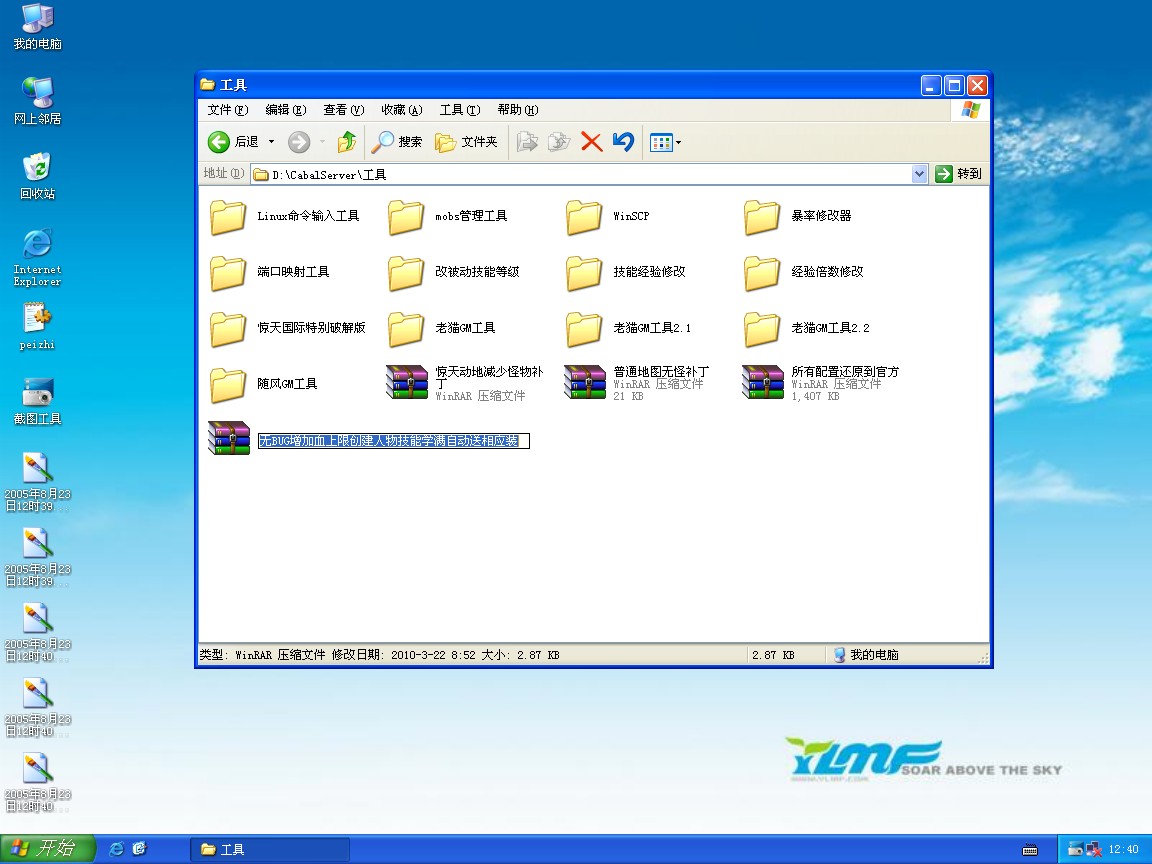The image size is (1152, 864).
Task: Open the Search (搜索) toolbar button
Action: (x=397, y=142)
